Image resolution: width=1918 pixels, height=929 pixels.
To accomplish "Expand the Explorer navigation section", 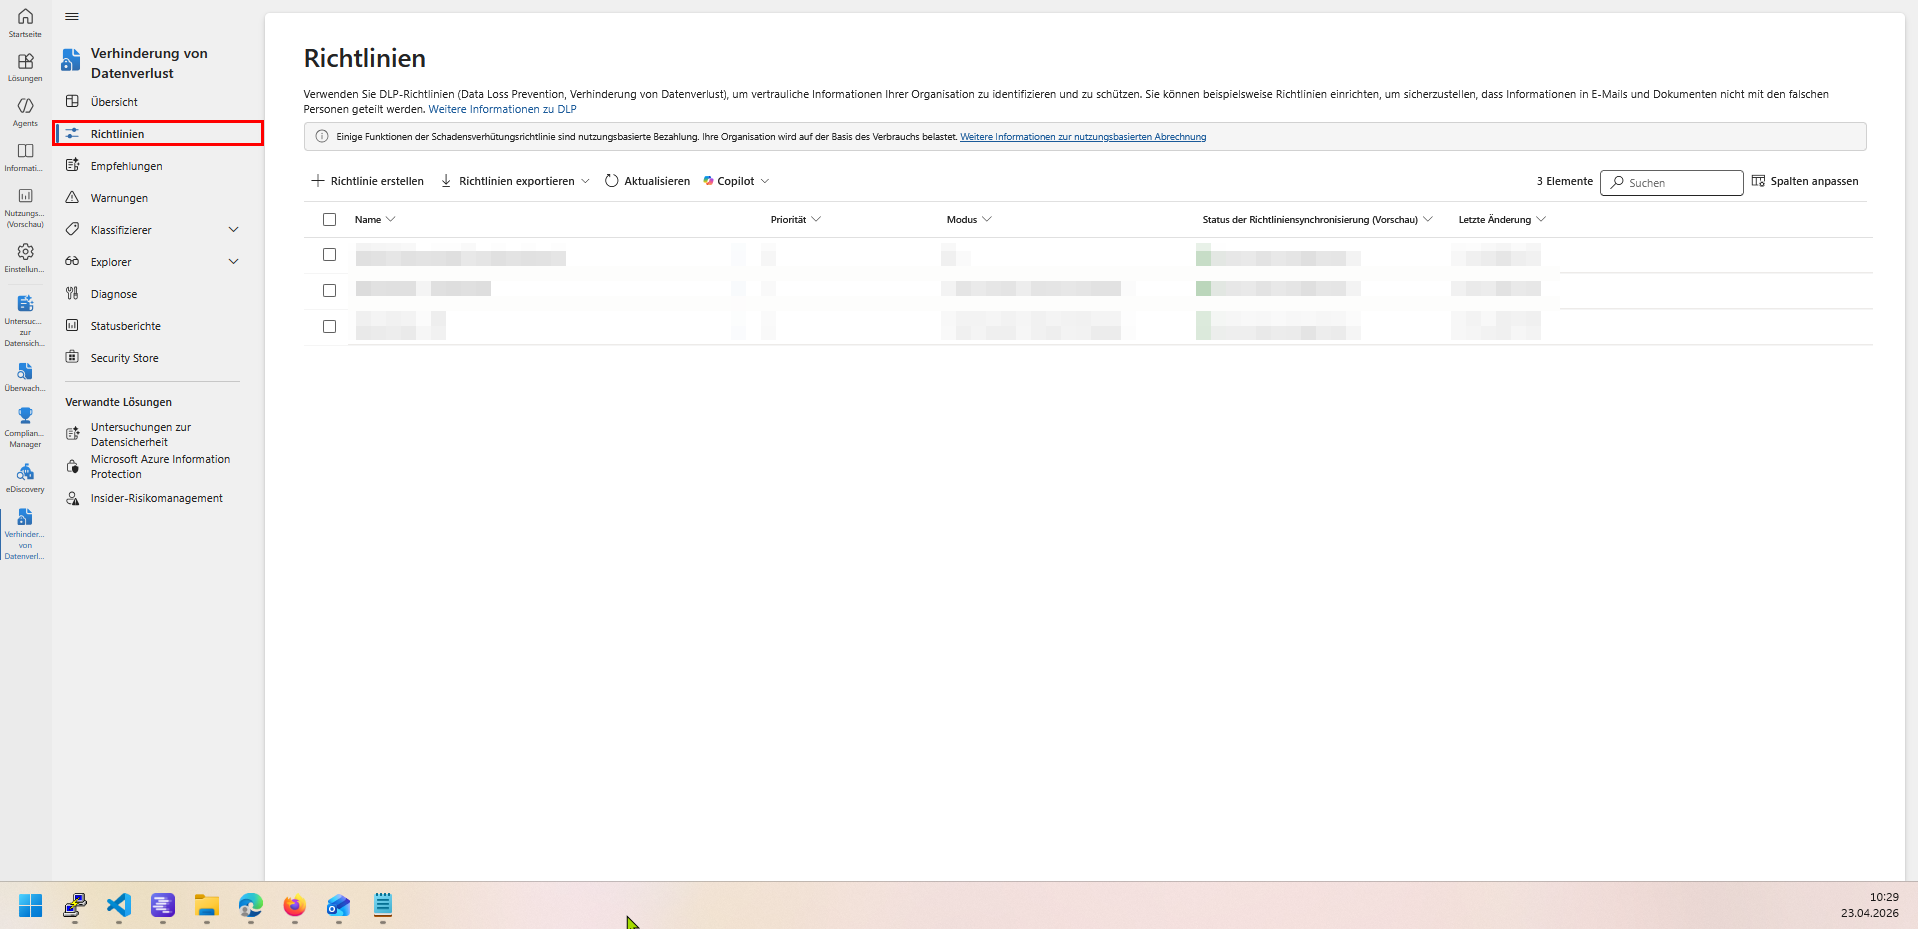I will pos(233,262).
